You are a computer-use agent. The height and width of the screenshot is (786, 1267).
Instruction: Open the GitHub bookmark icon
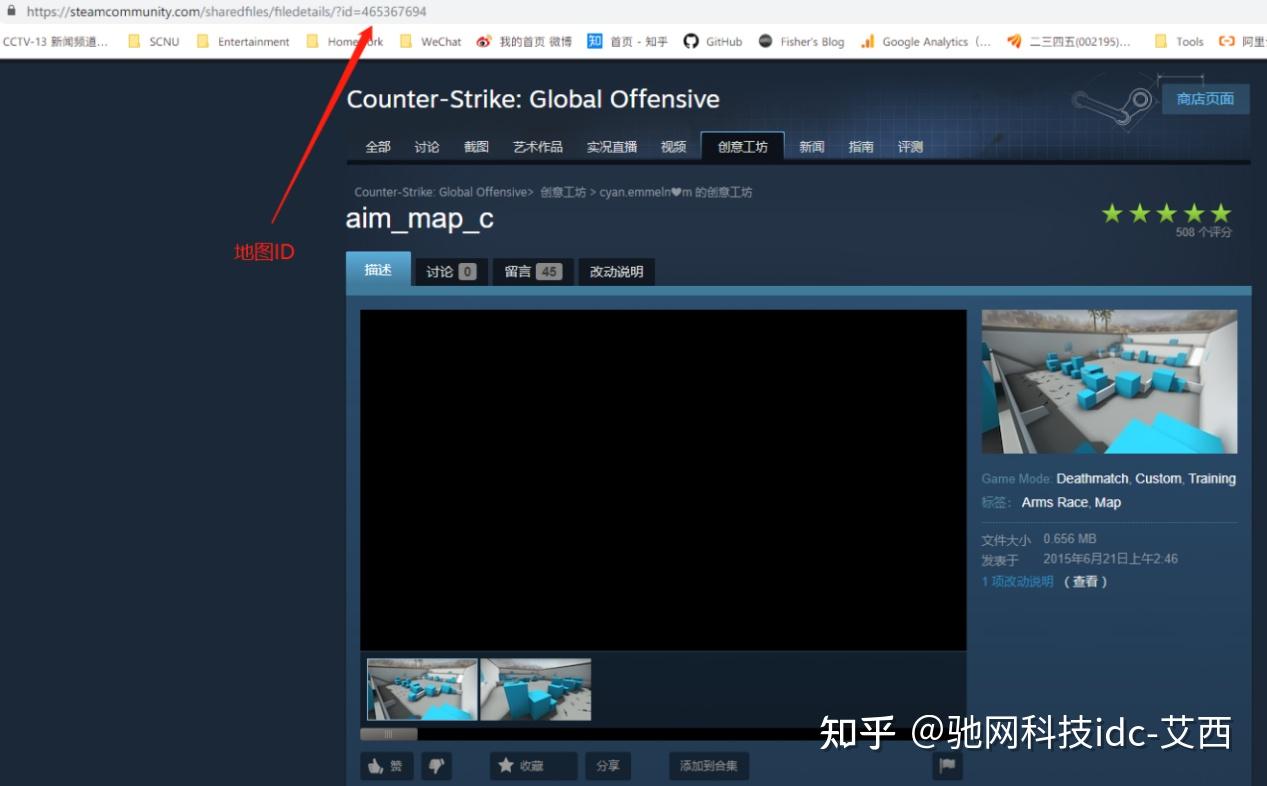click(690, 41)
